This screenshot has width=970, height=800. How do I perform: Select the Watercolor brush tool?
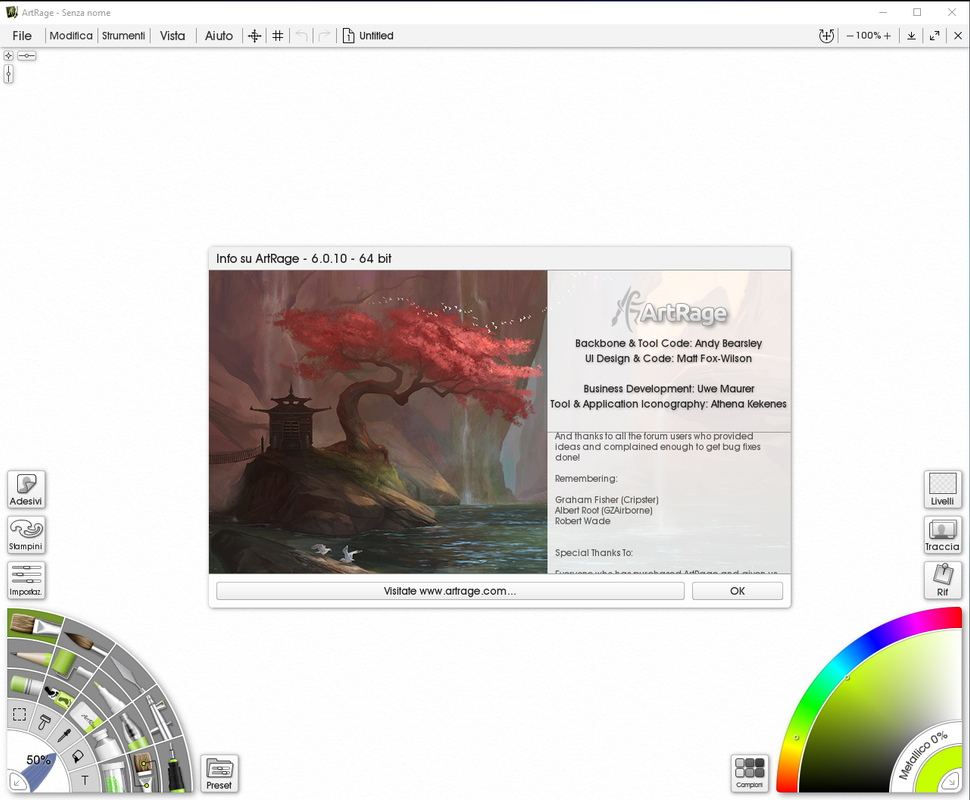click(87, 642)
